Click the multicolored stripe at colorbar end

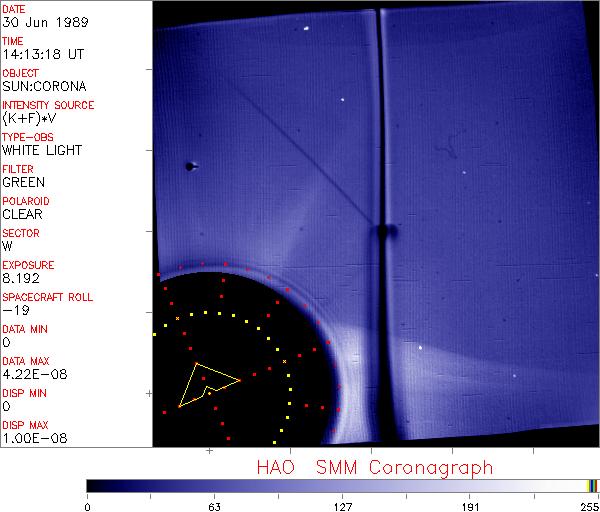tap(592, 486)
